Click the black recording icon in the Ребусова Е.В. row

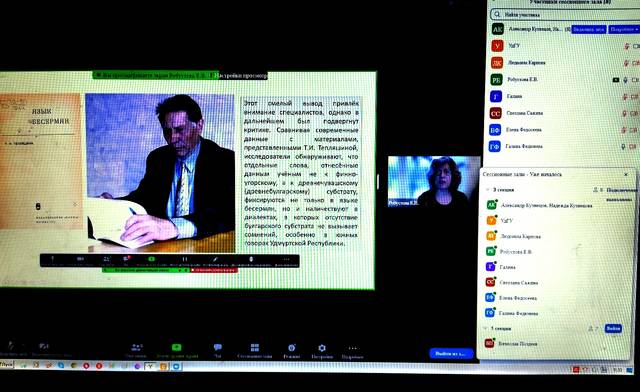click(x=616, y=80)
